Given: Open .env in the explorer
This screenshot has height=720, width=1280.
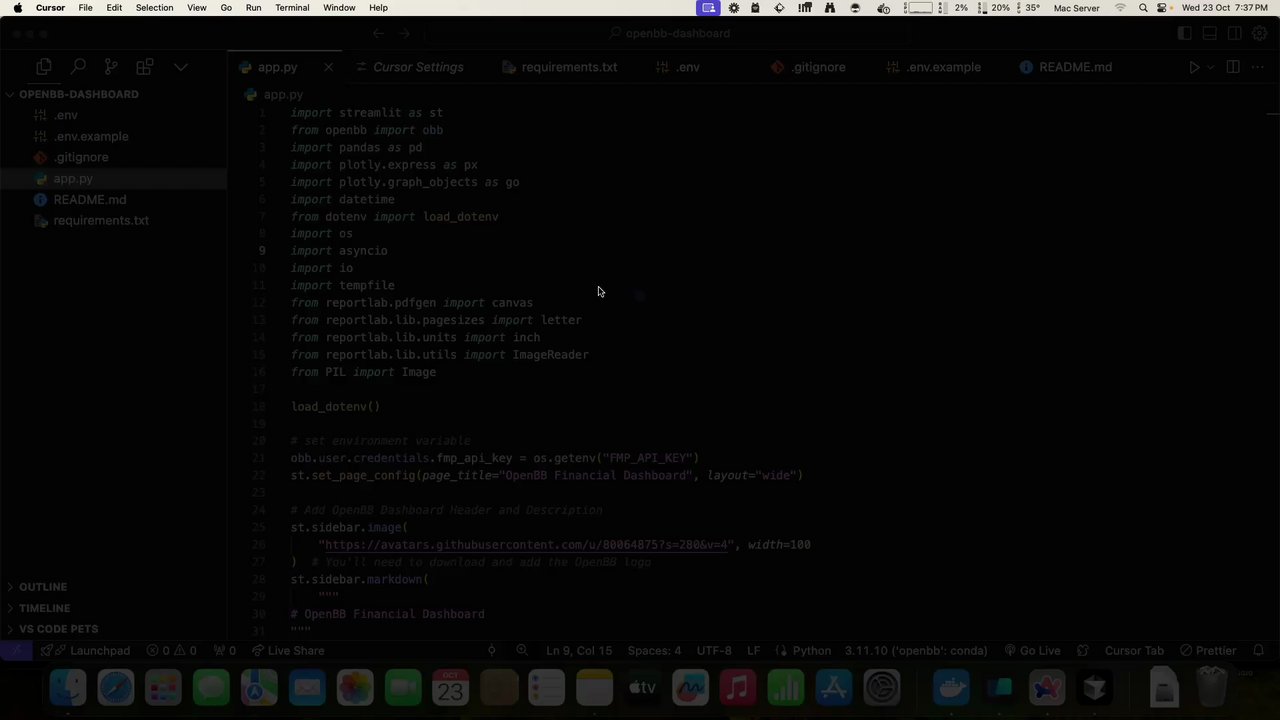Looking at the screenshot, I should coord(66,115).
